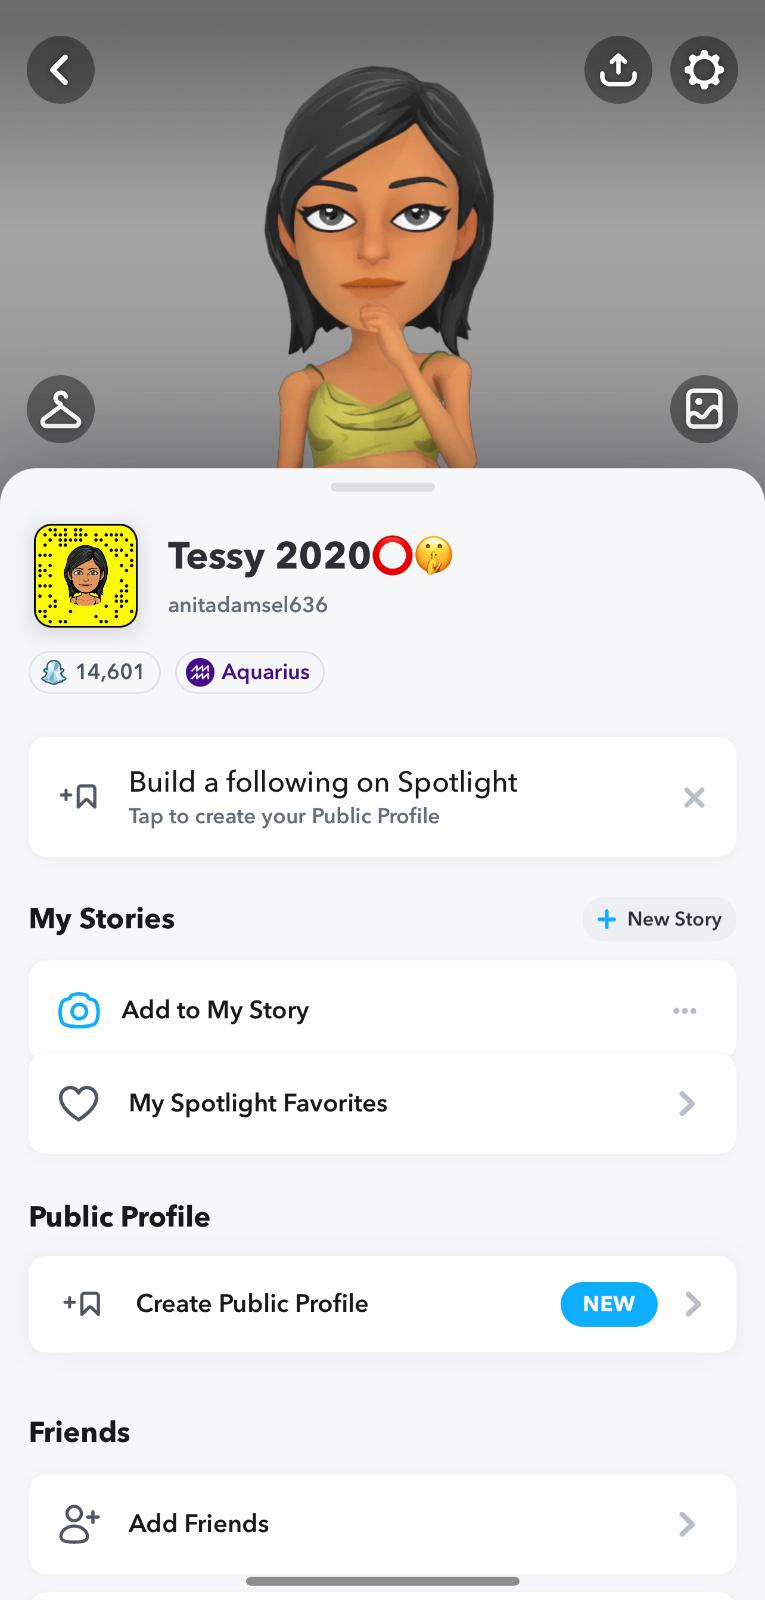
Task: Open the Snap score 14,601 pill
Action: tap(95, 672)
